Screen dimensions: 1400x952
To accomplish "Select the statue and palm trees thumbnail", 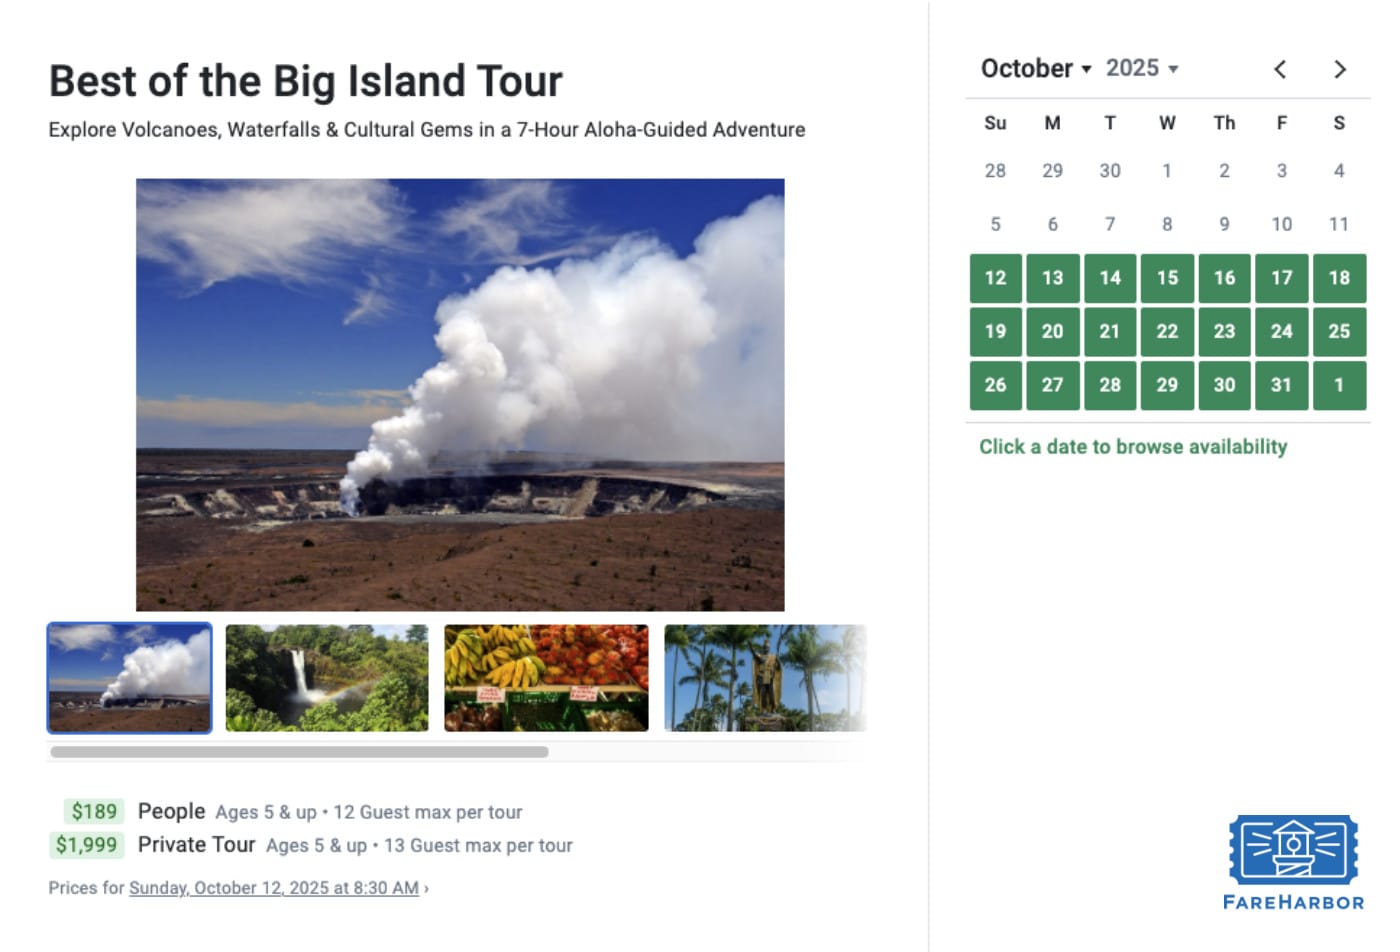I will click(x=765, y=678).
